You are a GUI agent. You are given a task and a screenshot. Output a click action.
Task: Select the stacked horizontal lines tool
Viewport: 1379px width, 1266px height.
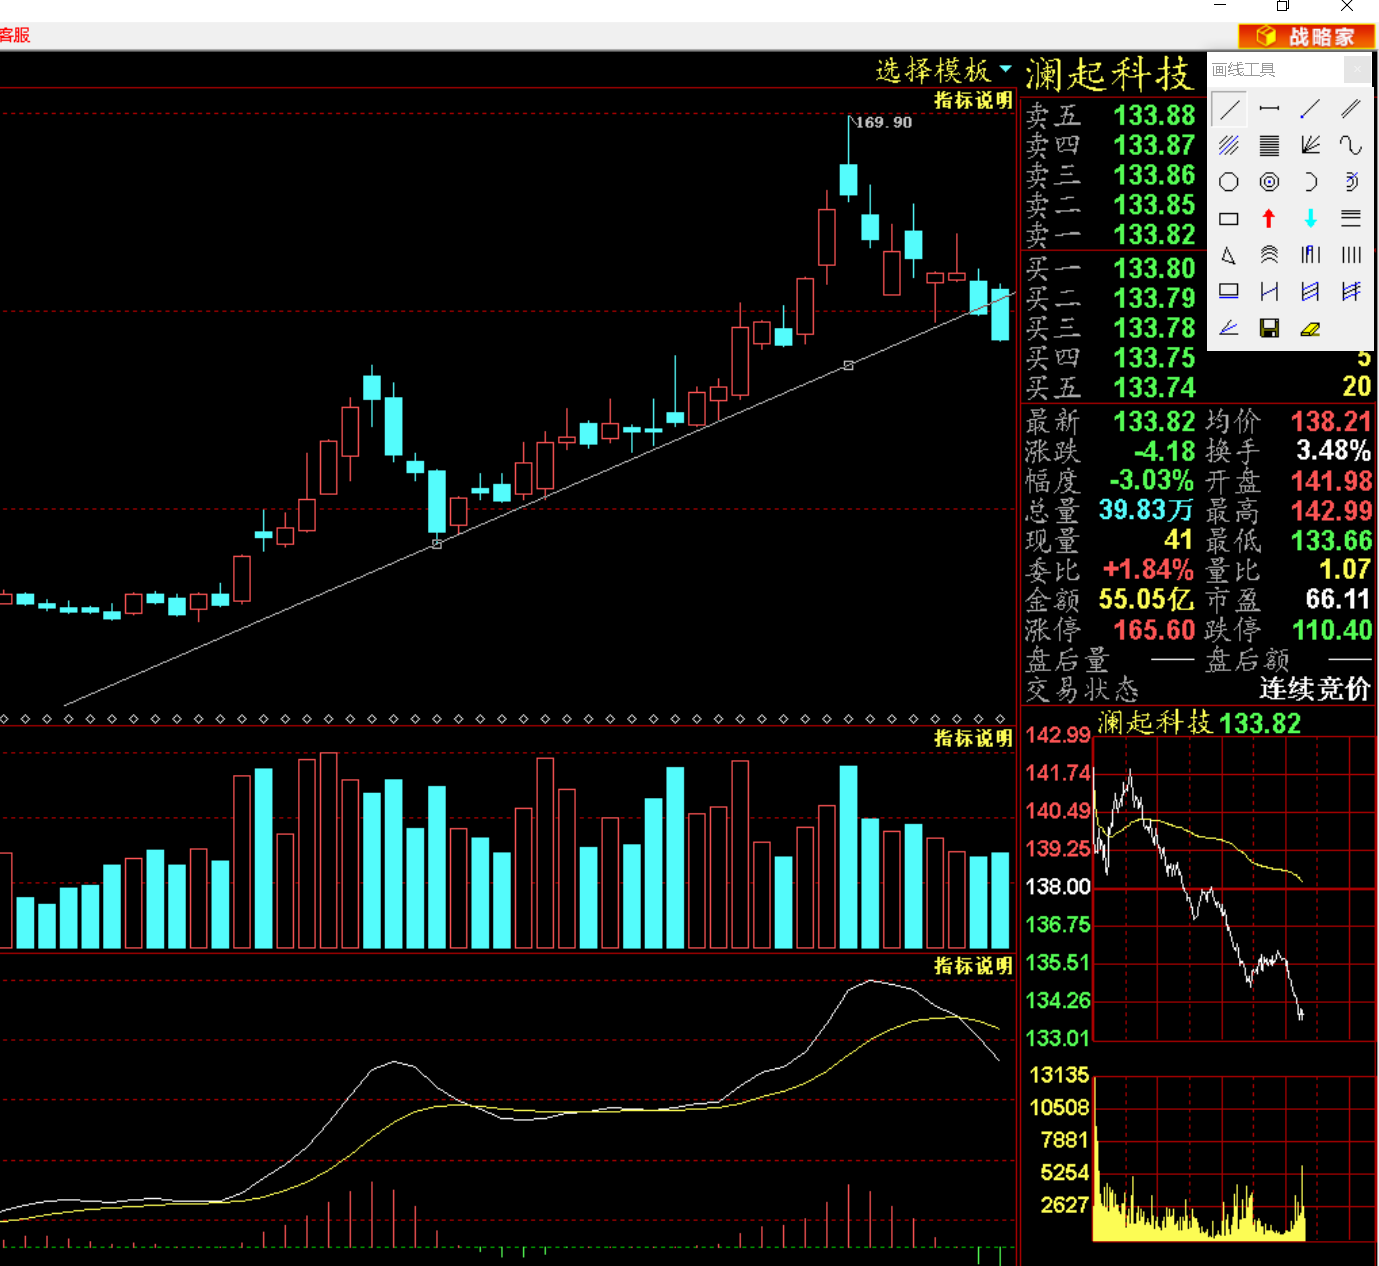pos(1269,146)
